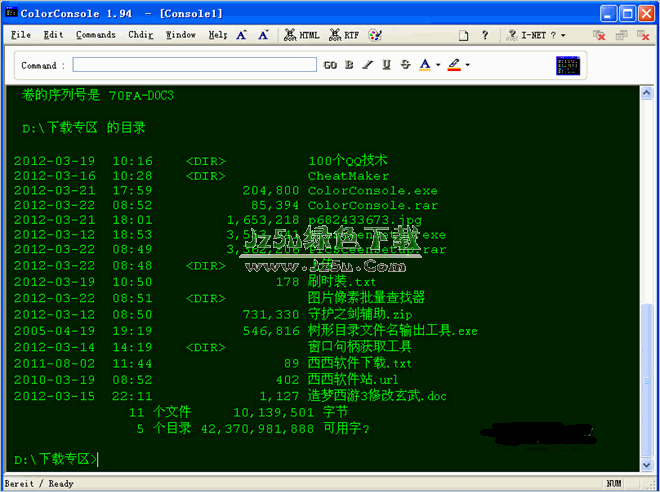
Task: Open the Window menu
Action: coord(181,35)
